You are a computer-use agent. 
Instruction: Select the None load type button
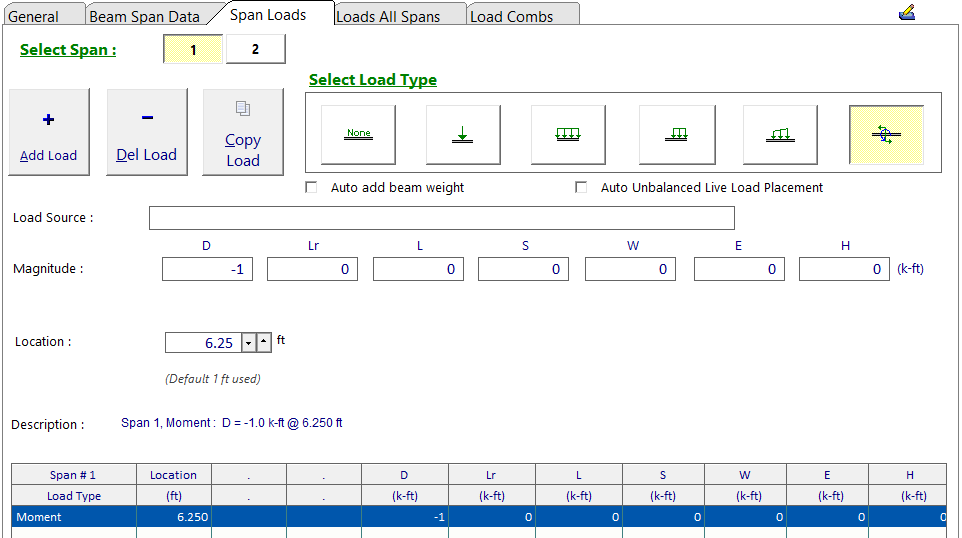click(358, 135)
